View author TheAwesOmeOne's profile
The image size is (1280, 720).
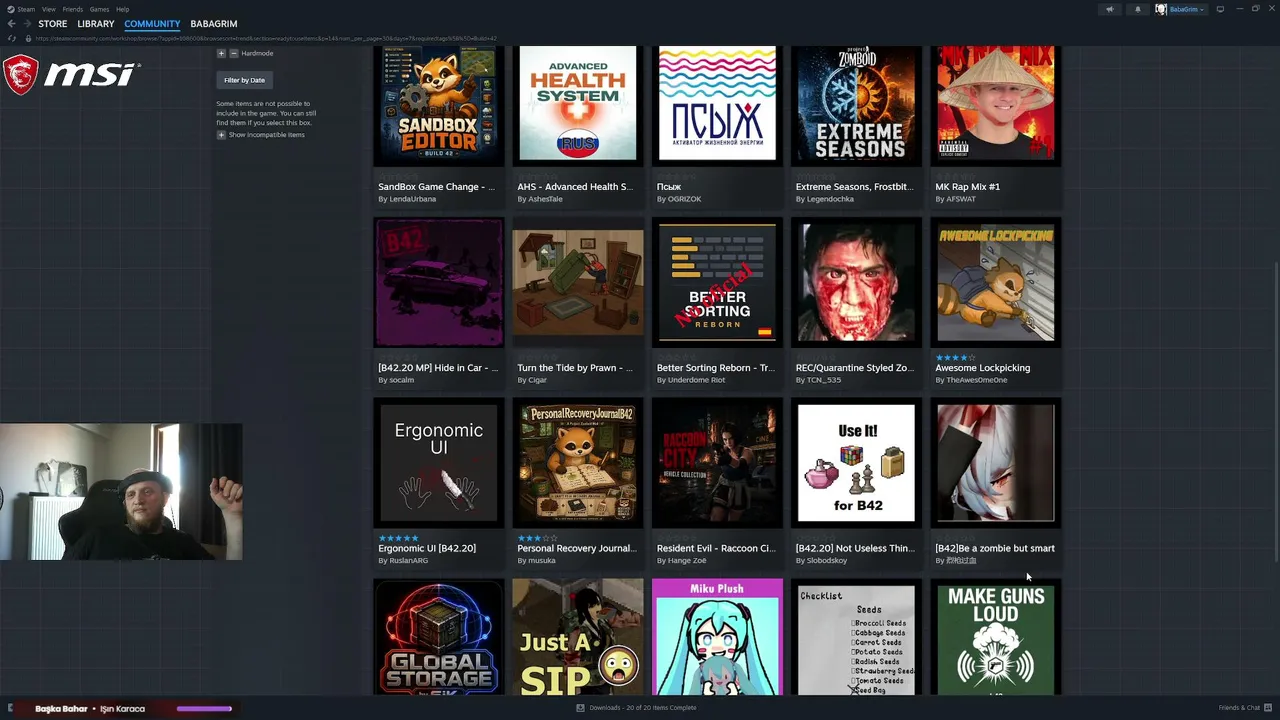(x=976, y=380)
